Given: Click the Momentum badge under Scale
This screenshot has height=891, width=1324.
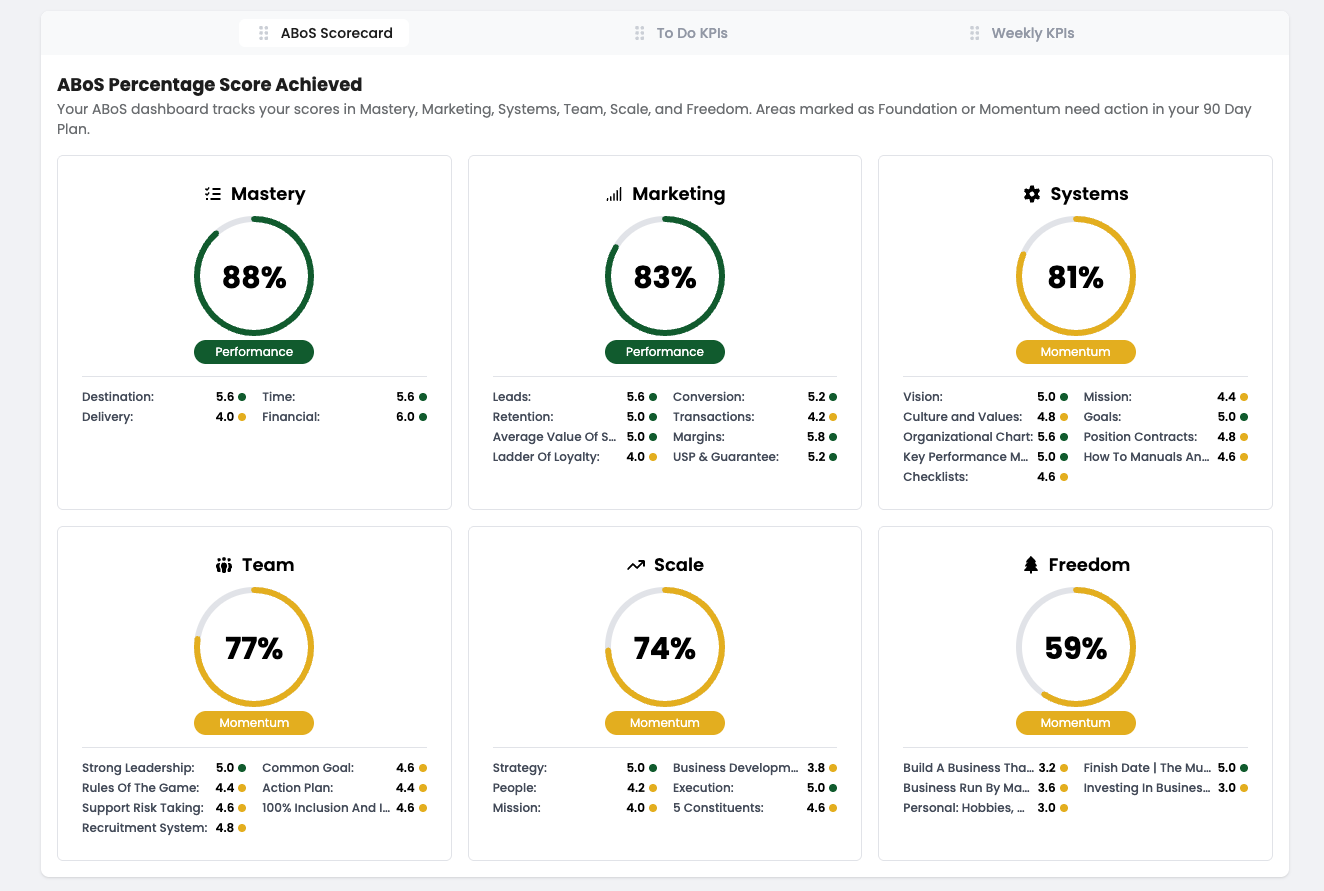Looking at the screenshot, I should (665, 723).
